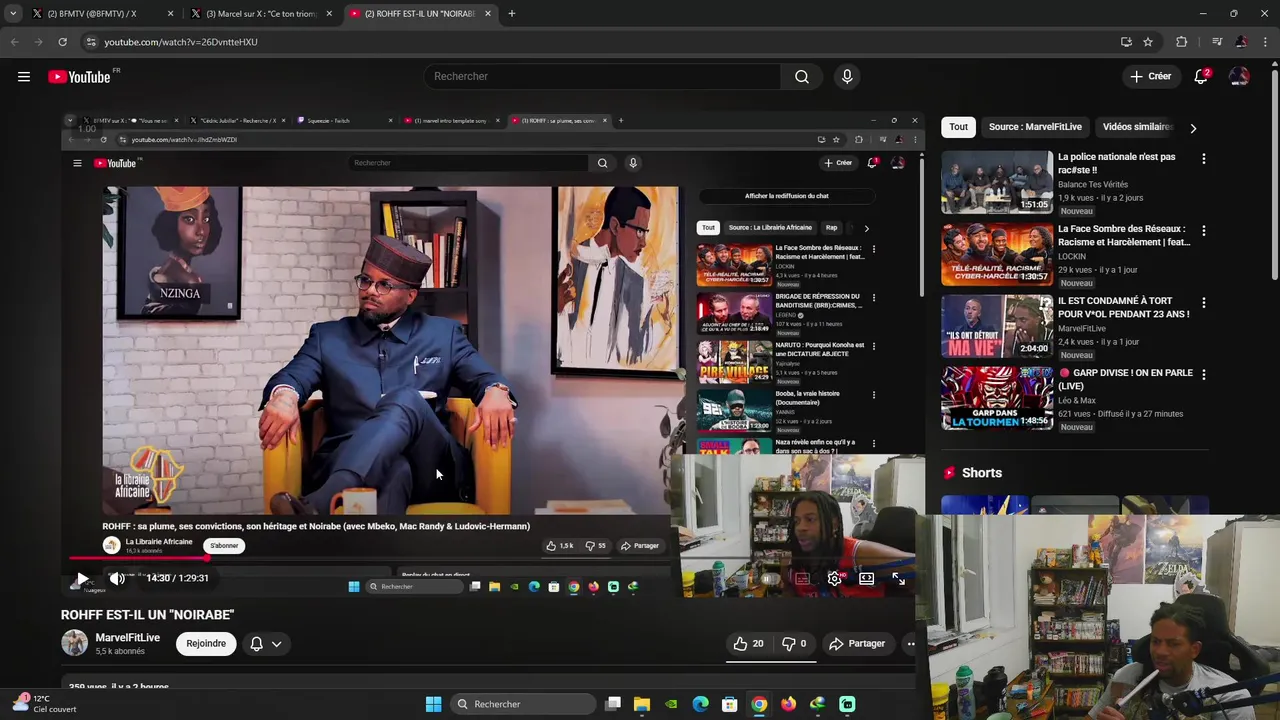
Task: Open new browser tab with plus
Action: point(511,14)
